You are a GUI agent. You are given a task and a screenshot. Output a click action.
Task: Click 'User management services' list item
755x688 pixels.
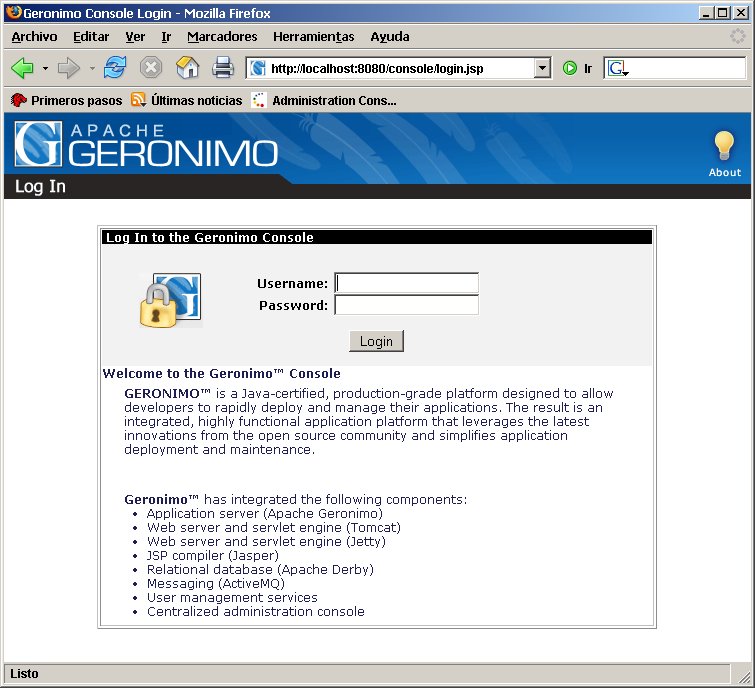pos(232,597)
